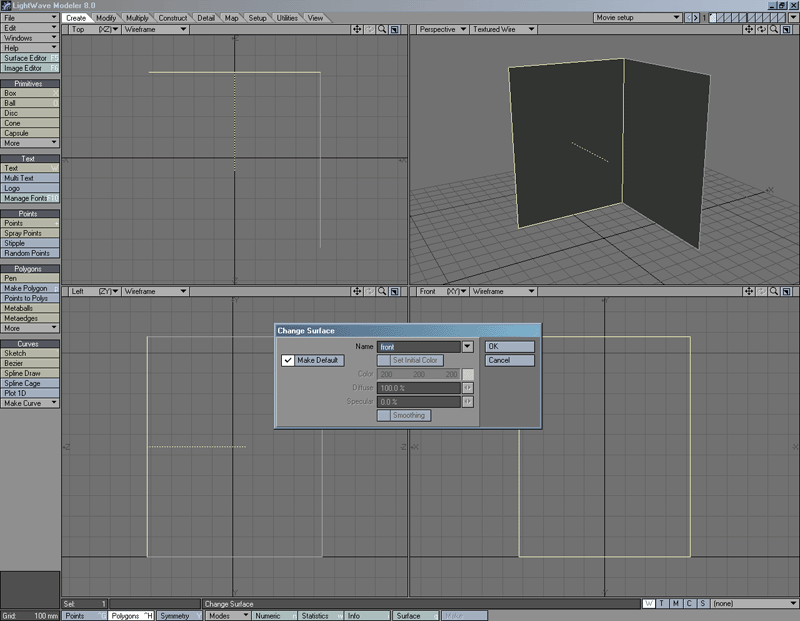Screen dimensions: 800x621
Task: Select the pan icon in the Perspective viewport
Action: 749,31
